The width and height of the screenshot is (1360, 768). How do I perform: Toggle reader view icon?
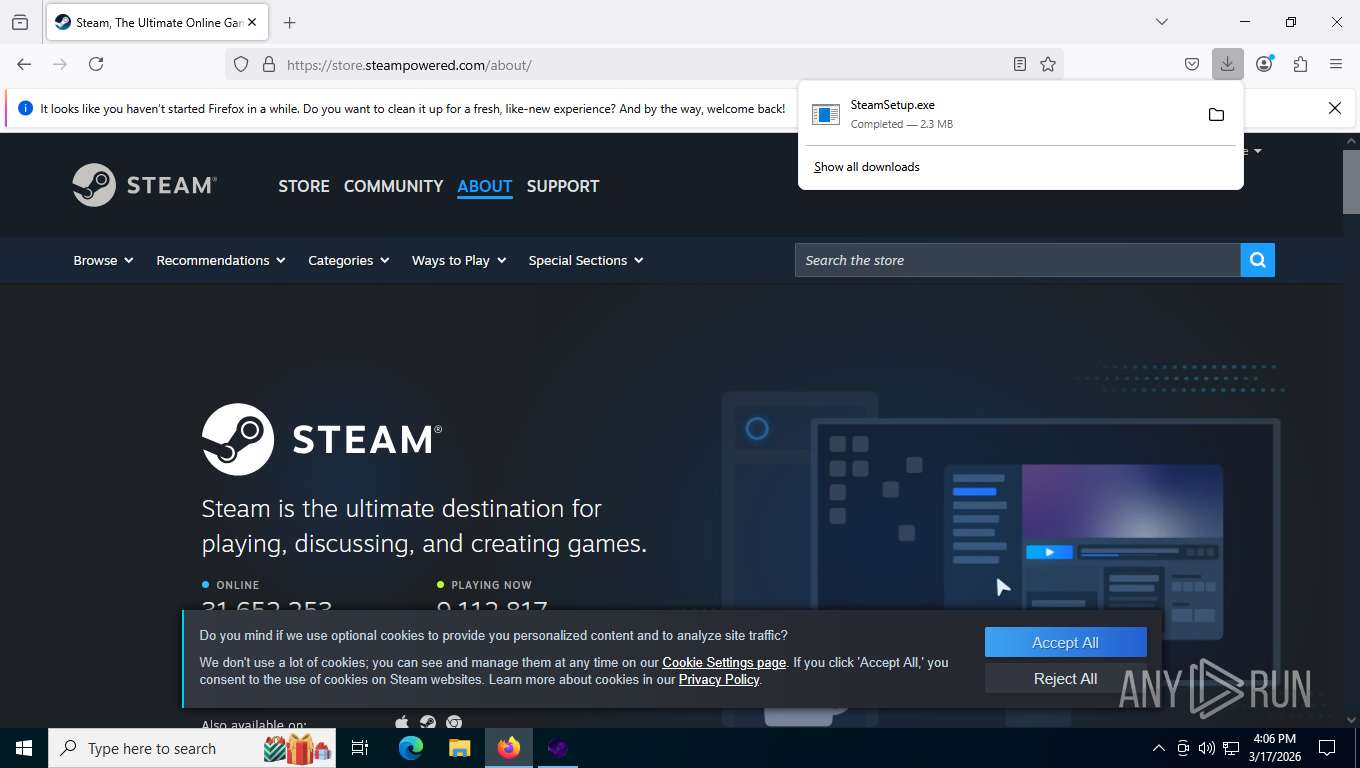coord(1019,64)
